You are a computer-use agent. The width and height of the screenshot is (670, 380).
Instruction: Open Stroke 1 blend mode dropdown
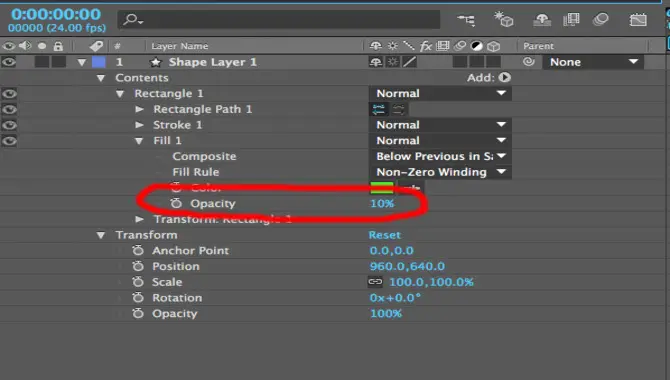[x=441, y=125]
